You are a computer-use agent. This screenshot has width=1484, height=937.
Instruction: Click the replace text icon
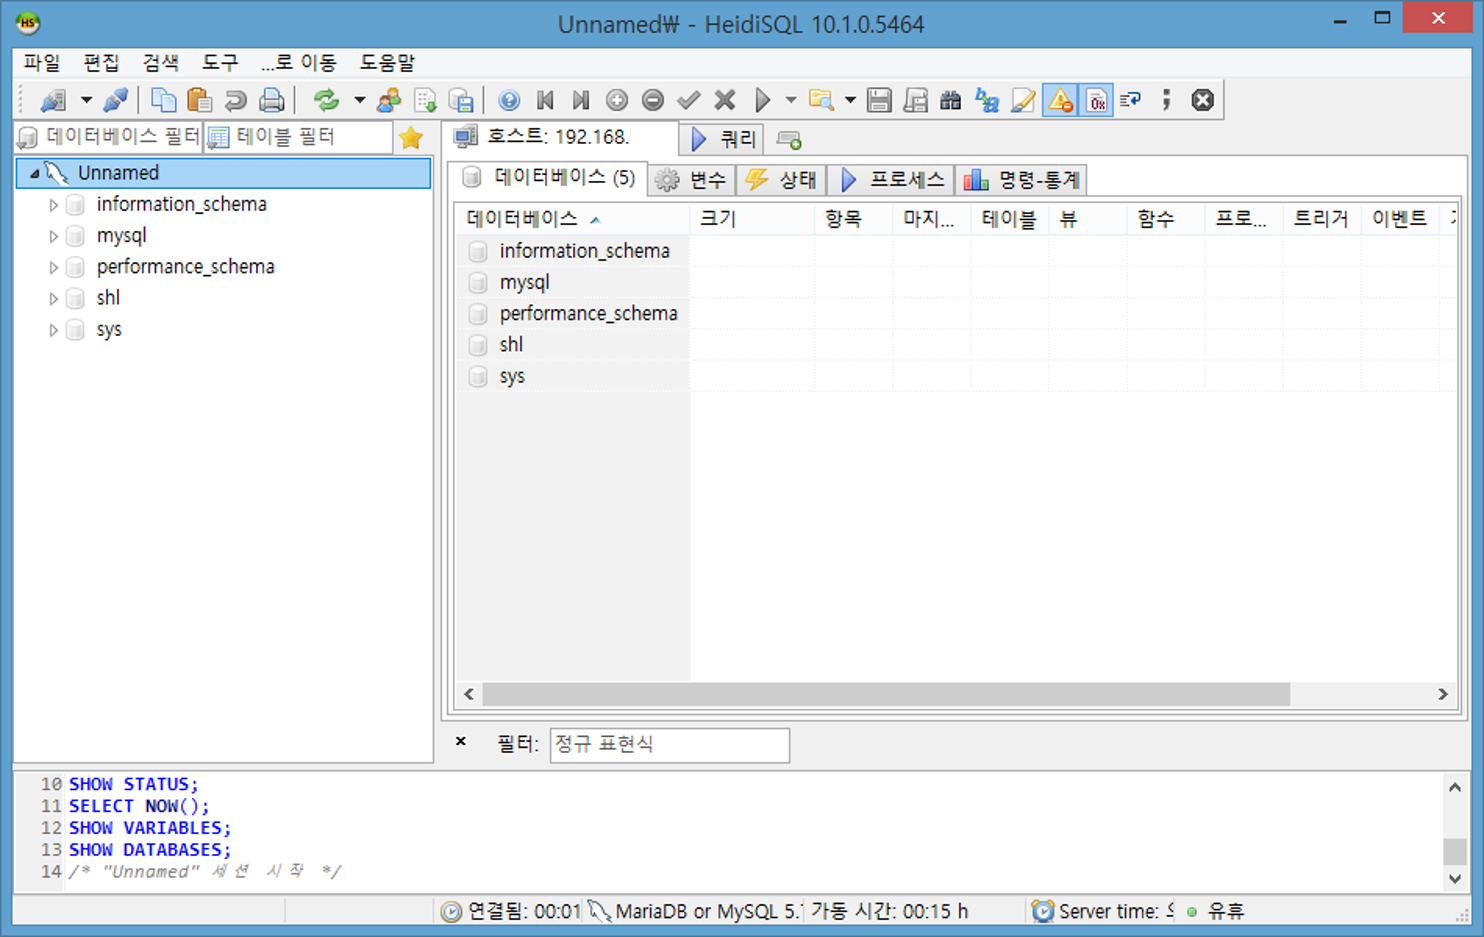point(987,100)
